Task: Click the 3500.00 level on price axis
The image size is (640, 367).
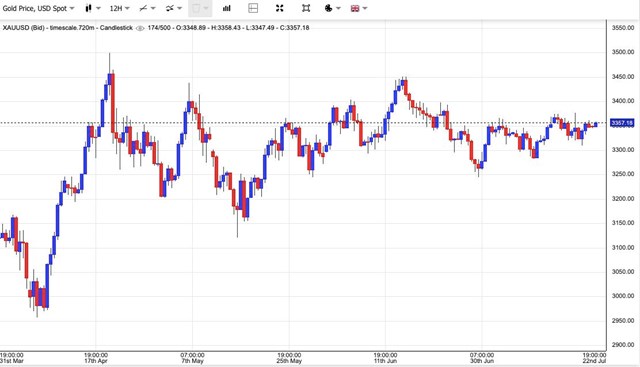Action: pyautogui.click(x=622, y=52)
